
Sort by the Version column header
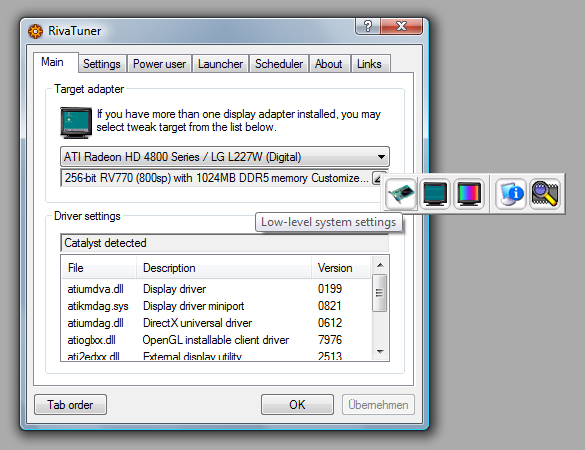(x=341, y=268)
